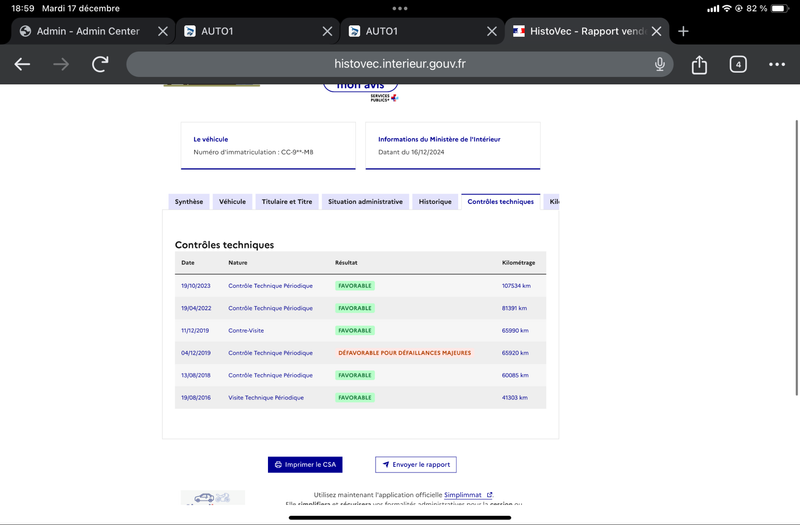
Task: Switch to the first AUTO1 browser tab
Action: point(258,31)
